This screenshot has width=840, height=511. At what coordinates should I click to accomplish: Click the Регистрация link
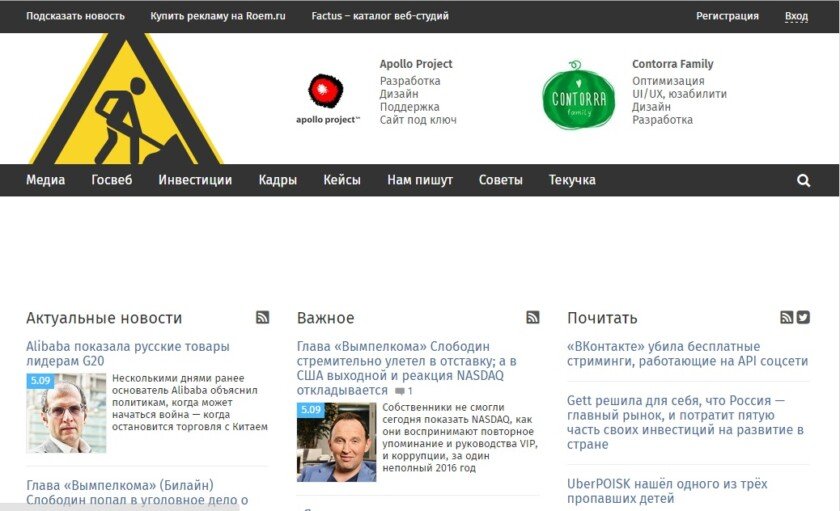click(727, 16)
